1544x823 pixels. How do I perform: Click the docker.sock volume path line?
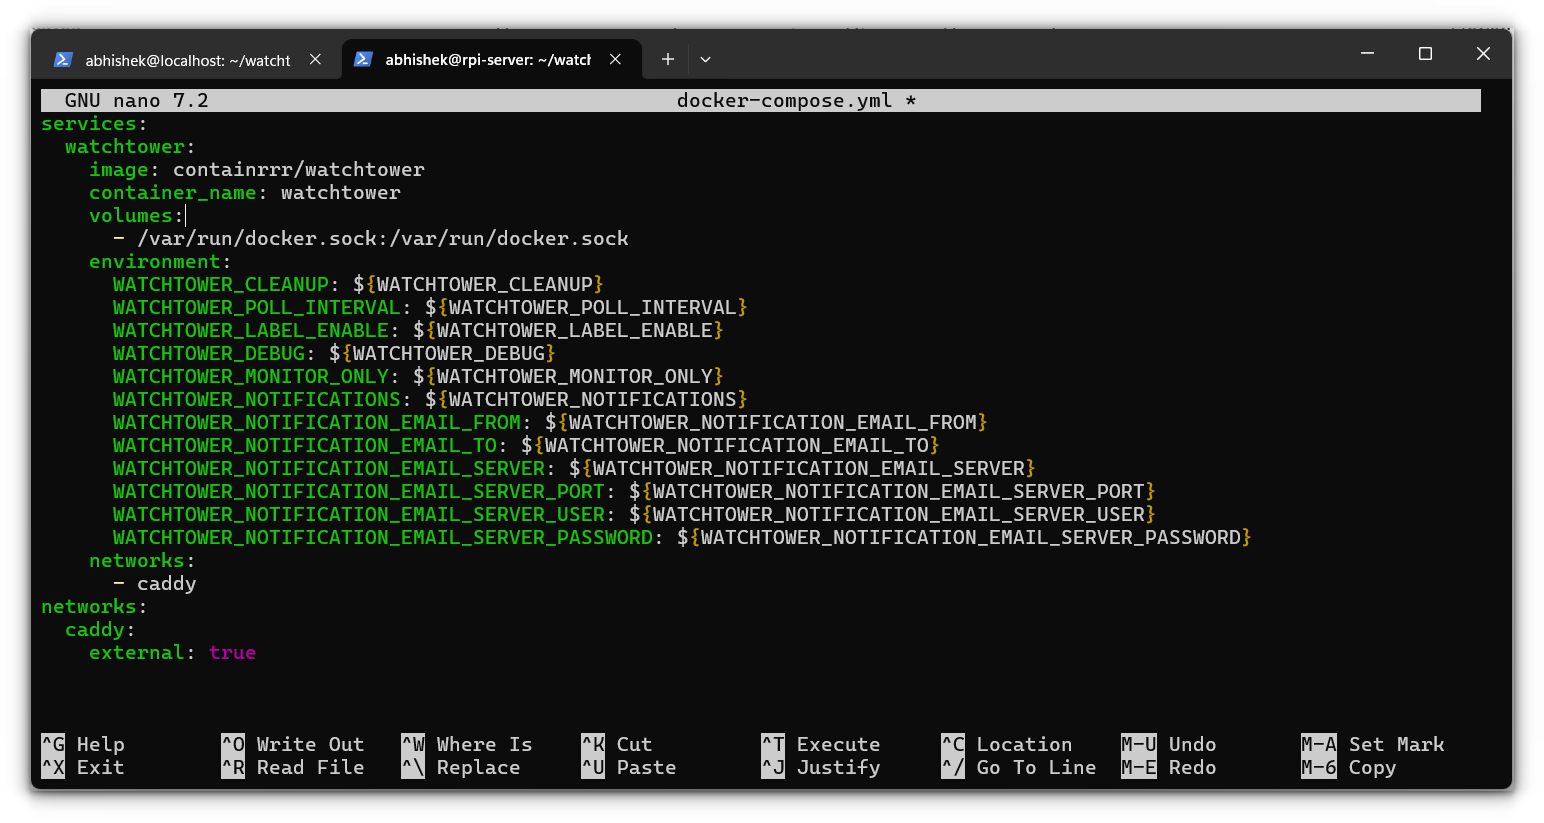tap(382, 238)
